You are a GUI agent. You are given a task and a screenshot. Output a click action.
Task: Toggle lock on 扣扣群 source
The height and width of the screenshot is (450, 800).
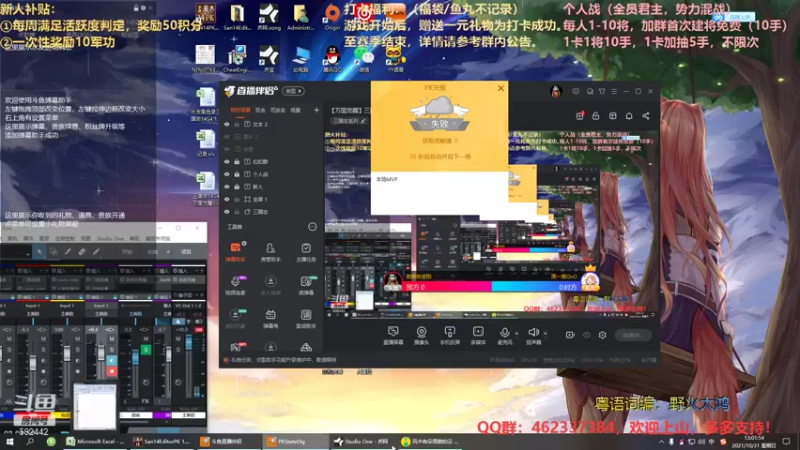tap(237, 162)
